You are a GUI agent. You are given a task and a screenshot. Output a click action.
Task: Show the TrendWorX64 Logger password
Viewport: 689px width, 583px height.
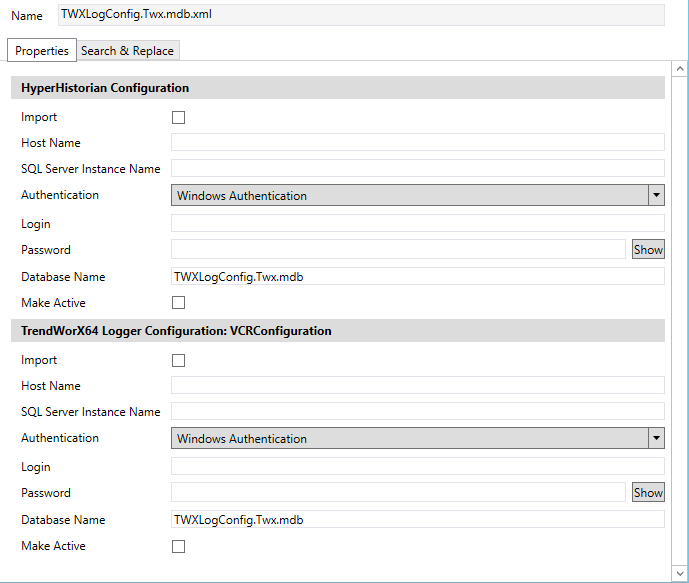tap(648, 492)
